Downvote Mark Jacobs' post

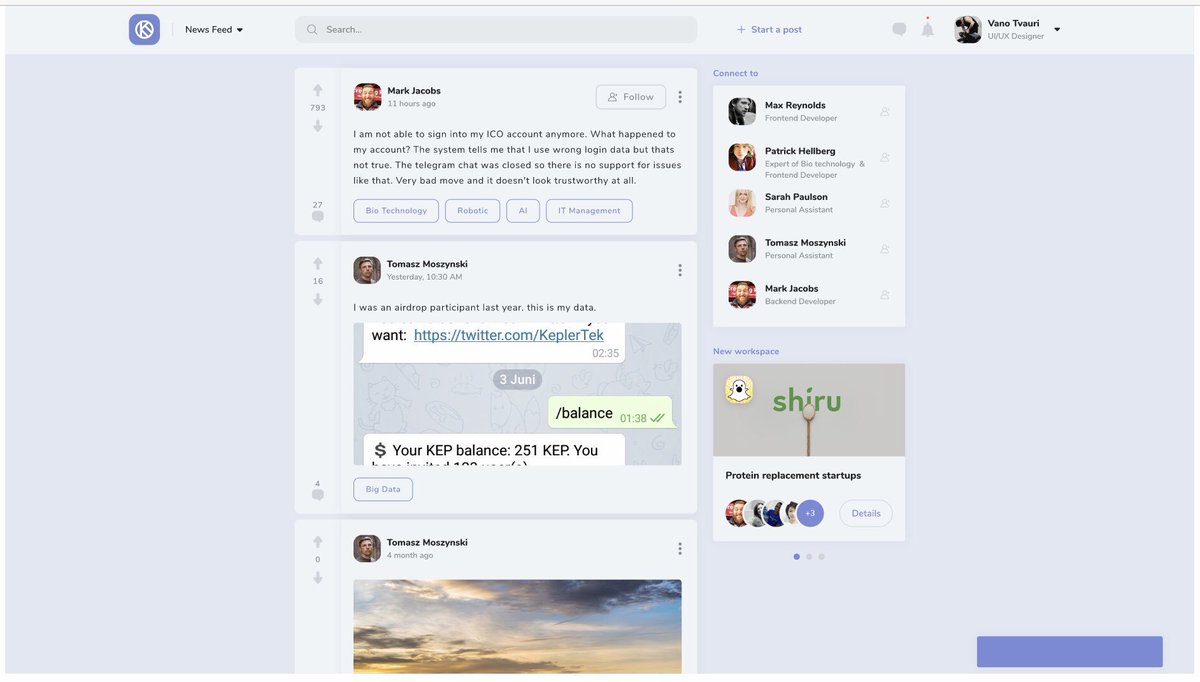tap(318, 126)
